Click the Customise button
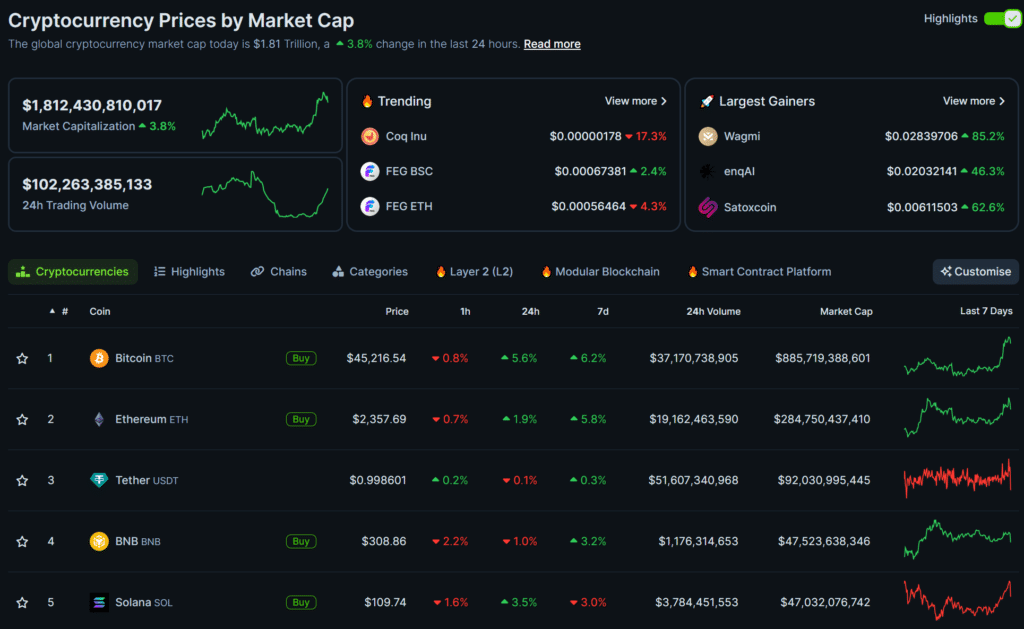Image resolution: width=1024 pixels, height=629 pixels. [976, 272]
